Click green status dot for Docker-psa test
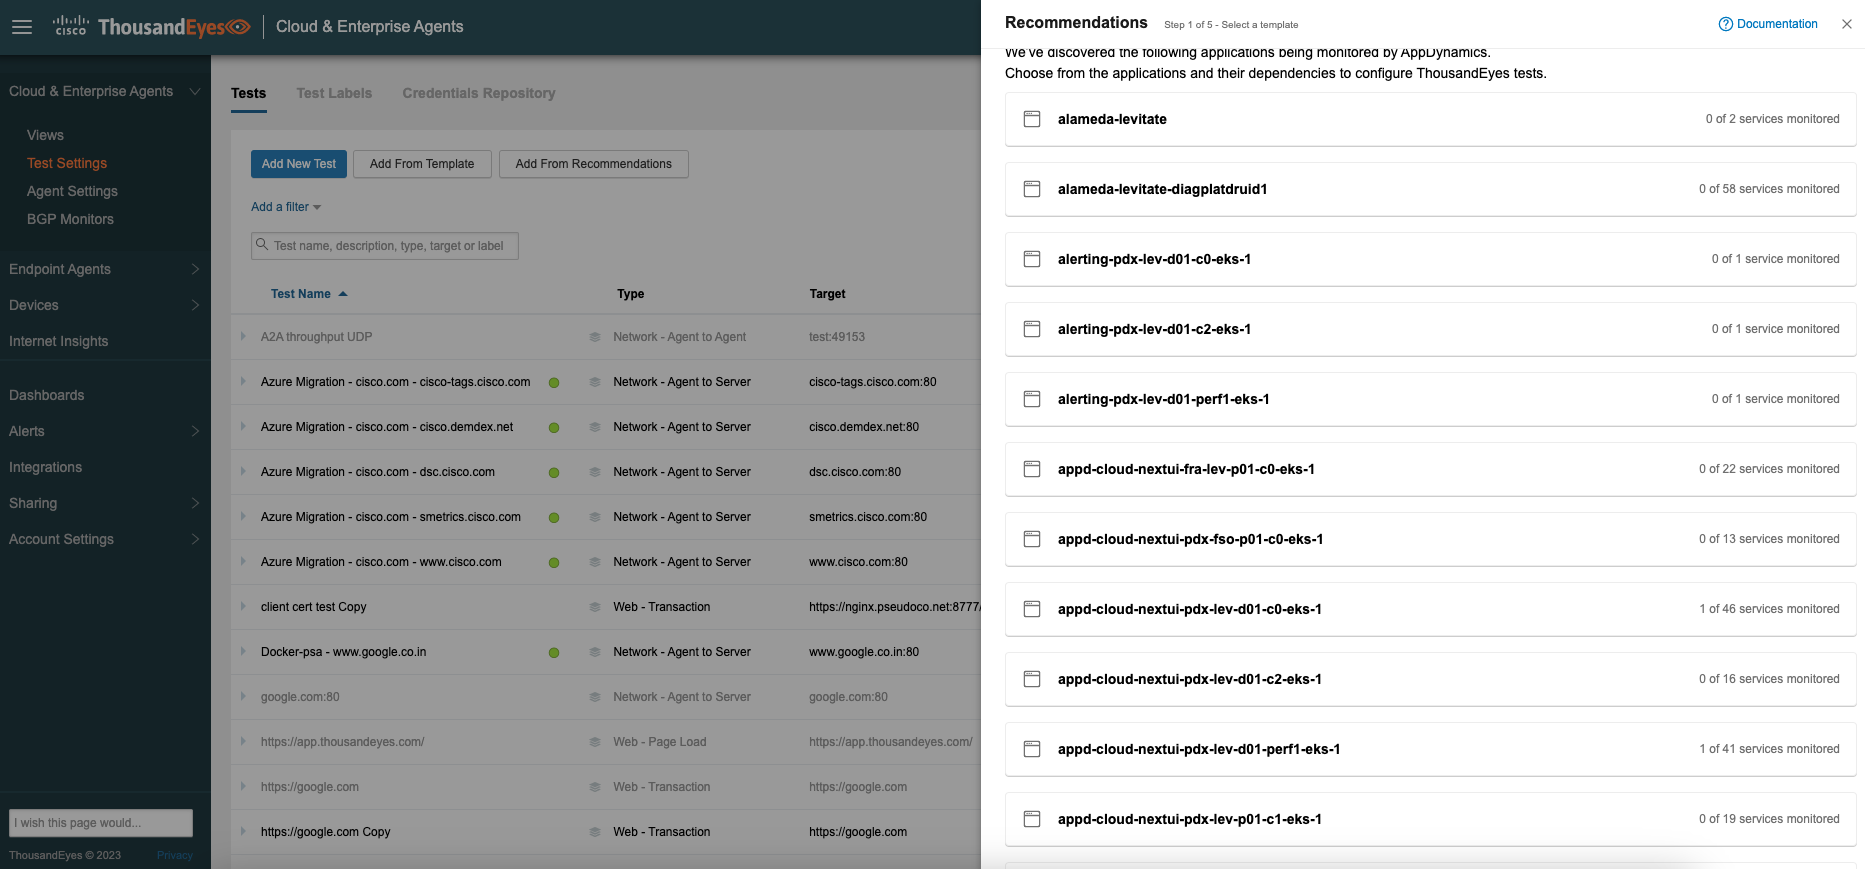The image size is (1865, 869). pos(554,653)
